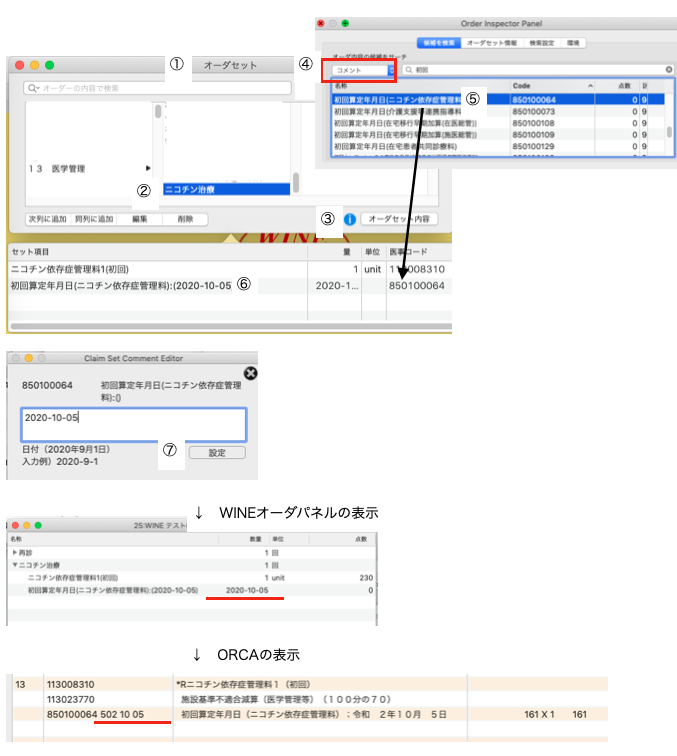
Task: Expand the 再診 row in WINE order panel
Action: tap(14, 553)
